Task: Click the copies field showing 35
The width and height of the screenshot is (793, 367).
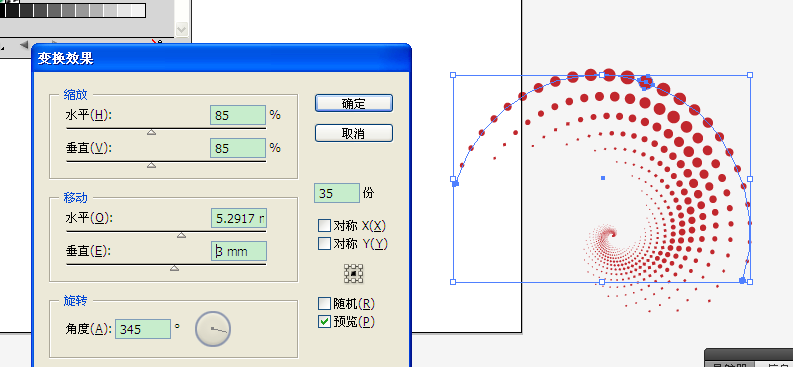Action: [337, 193]
